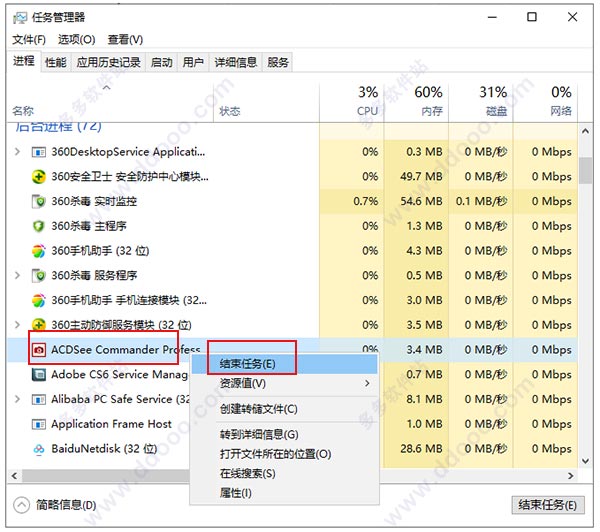The image size is (600, 532).
Task: Sort by the 名称 column header
Action: [110, 103]
